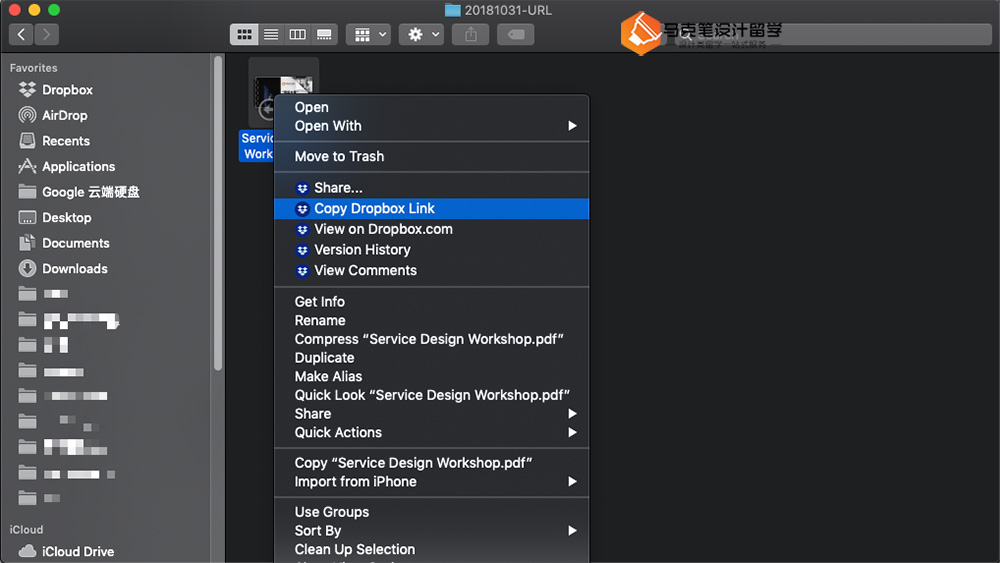Viewport: 1000px width, 563px height.
Task: Choose View Comments
Action: click(x=431, y=270)
